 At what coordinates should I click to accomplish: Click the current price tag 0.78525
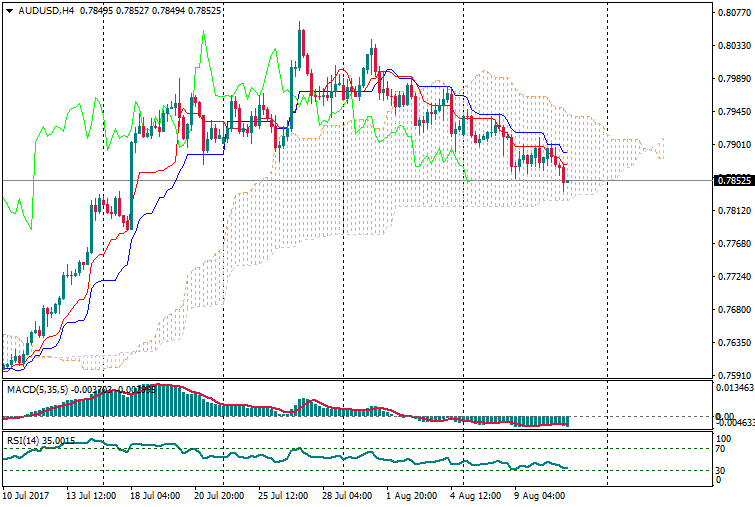click(731, 180)
